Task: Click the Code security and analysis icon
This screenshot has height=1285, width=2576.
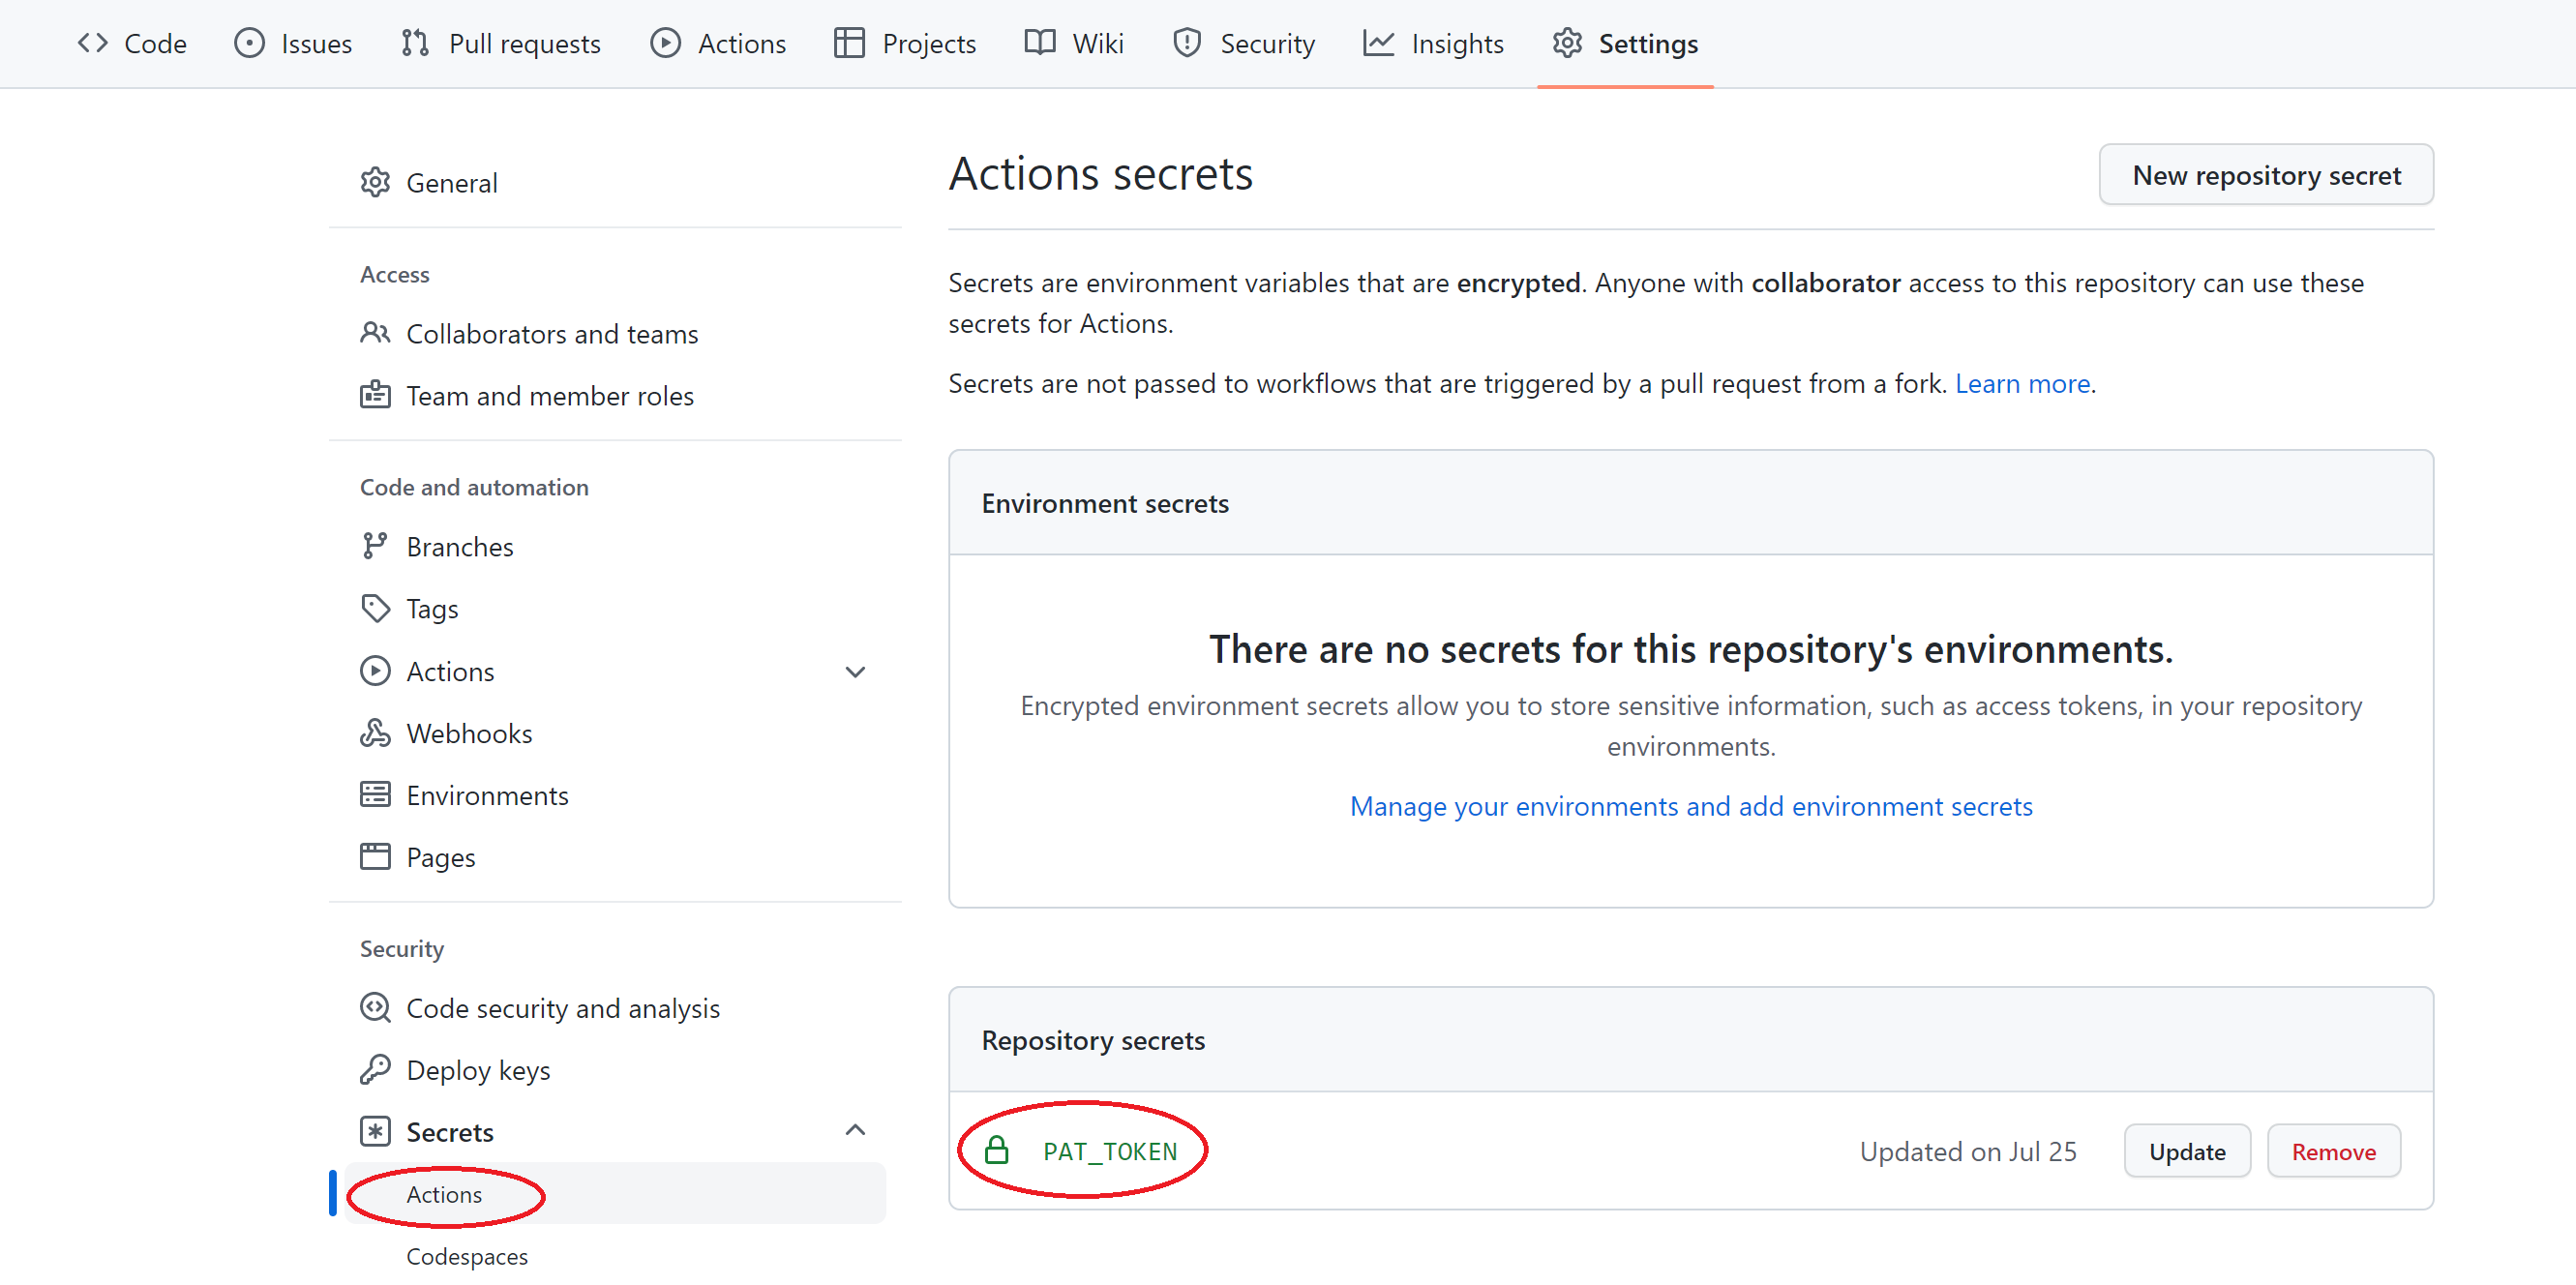Action: point(375,1008)
